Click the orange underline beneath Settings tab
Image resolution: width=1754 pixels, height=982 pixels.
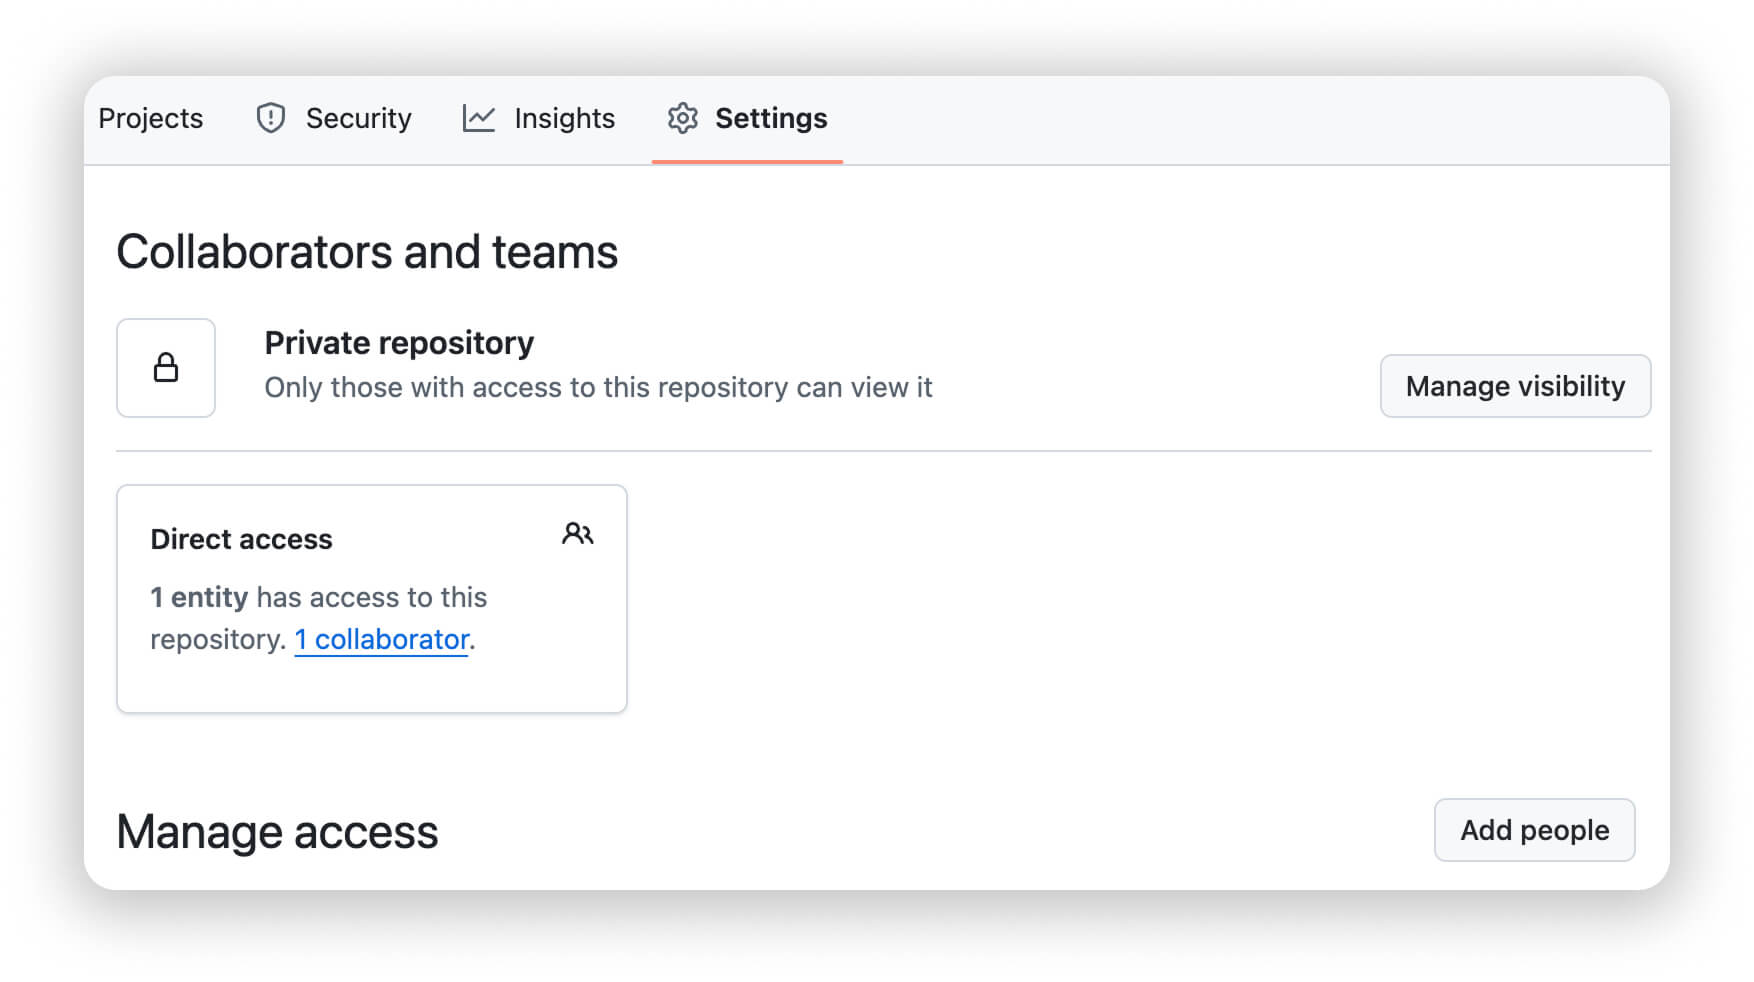pos(747,161)
